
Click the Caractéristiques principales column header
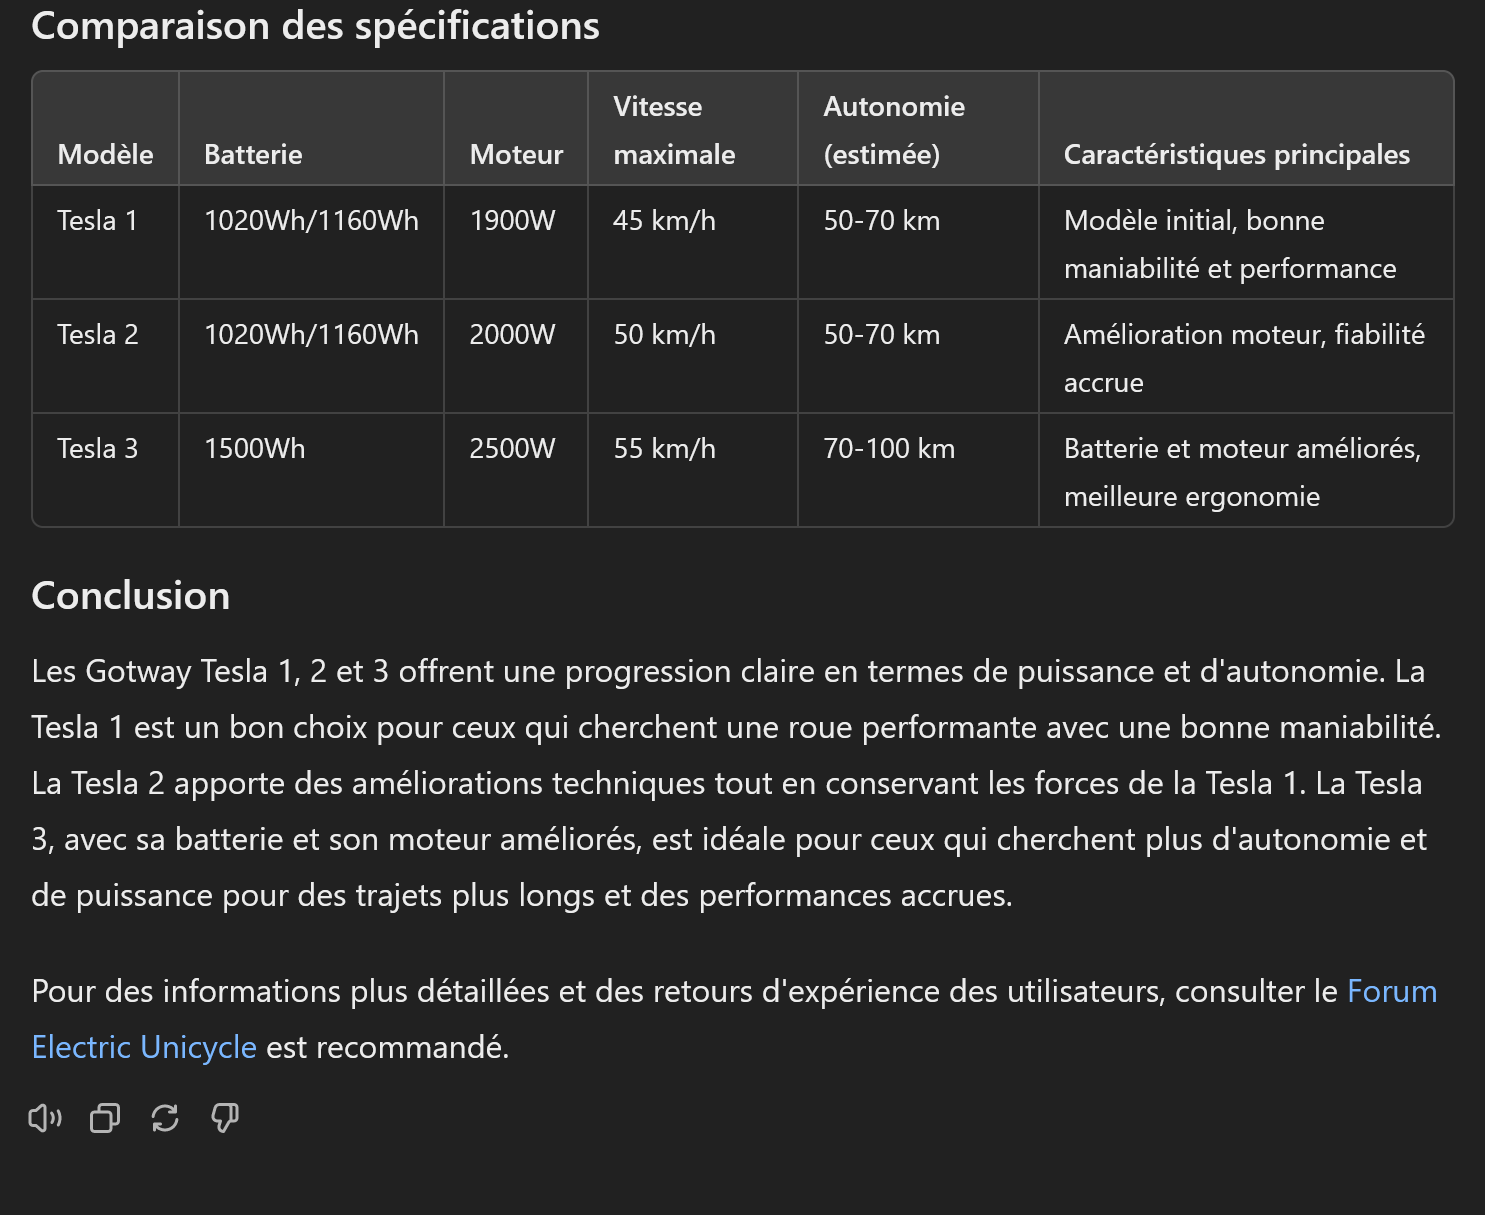point(1237,154)
